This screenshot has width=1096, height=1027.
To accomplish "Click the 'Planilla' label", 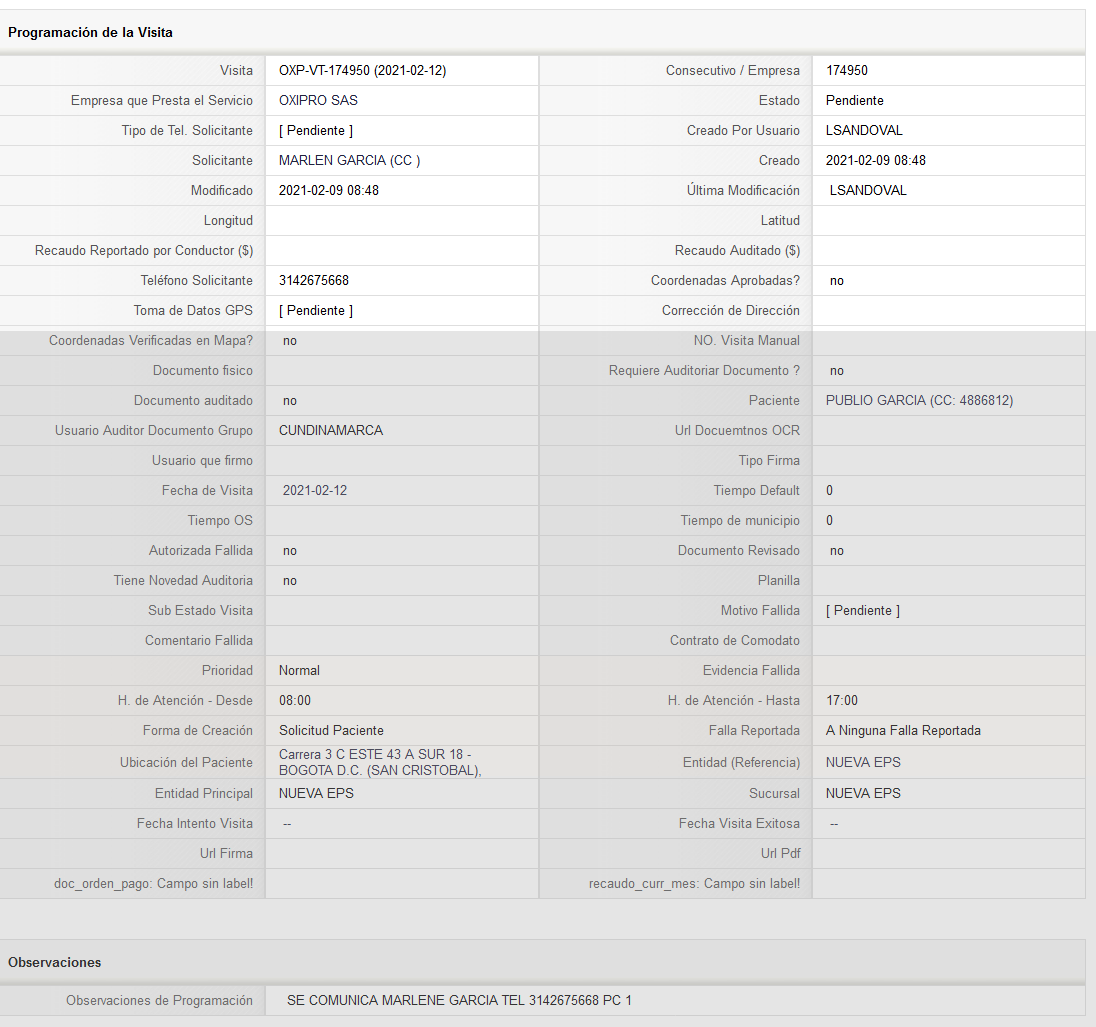I will coord(779,582).
